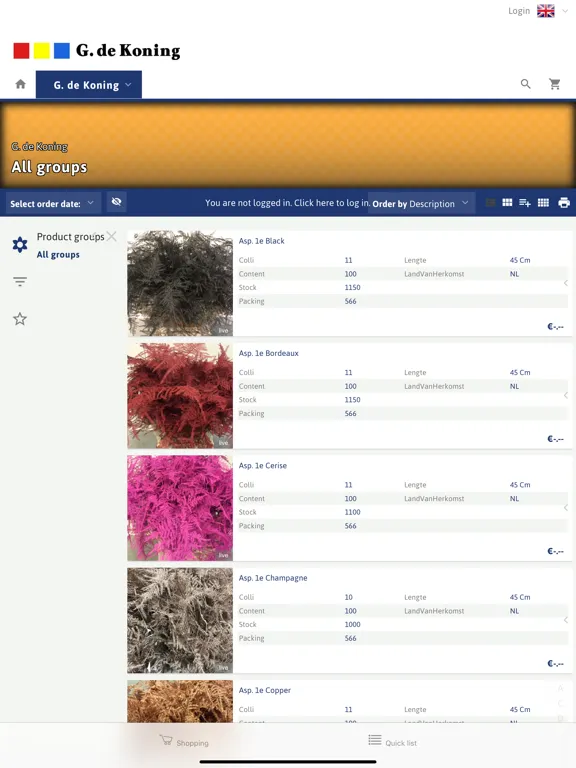This screenshot has height=768, width=576.
Task: Open the G. de Koning menu dropdown
Action: (89, 85)
